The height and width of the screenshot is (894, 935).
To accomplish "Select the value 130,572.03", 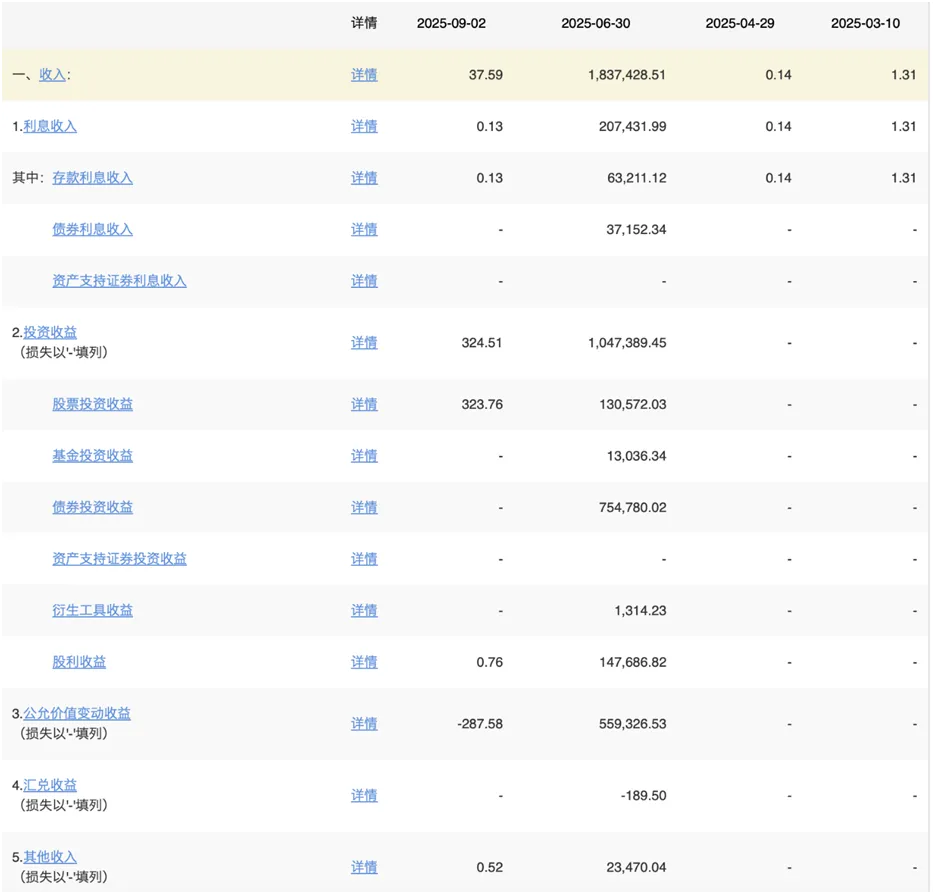I will pos(633,404).
